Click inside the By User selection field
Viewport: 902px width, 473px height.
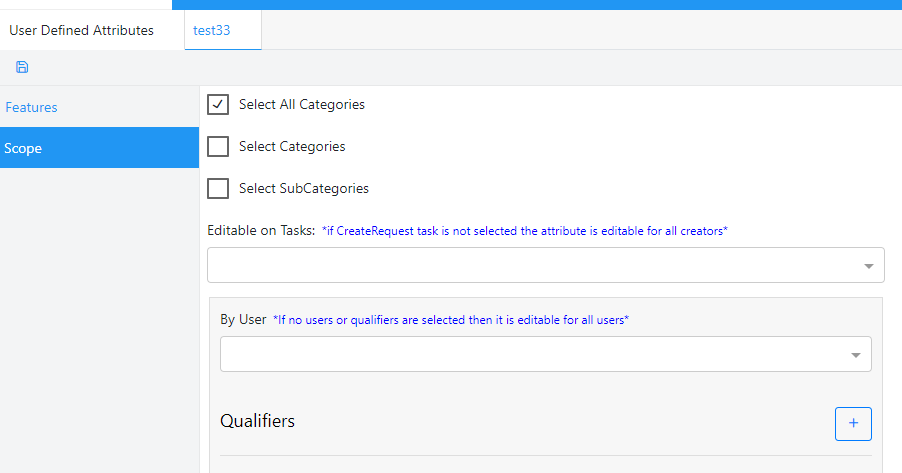530,354
